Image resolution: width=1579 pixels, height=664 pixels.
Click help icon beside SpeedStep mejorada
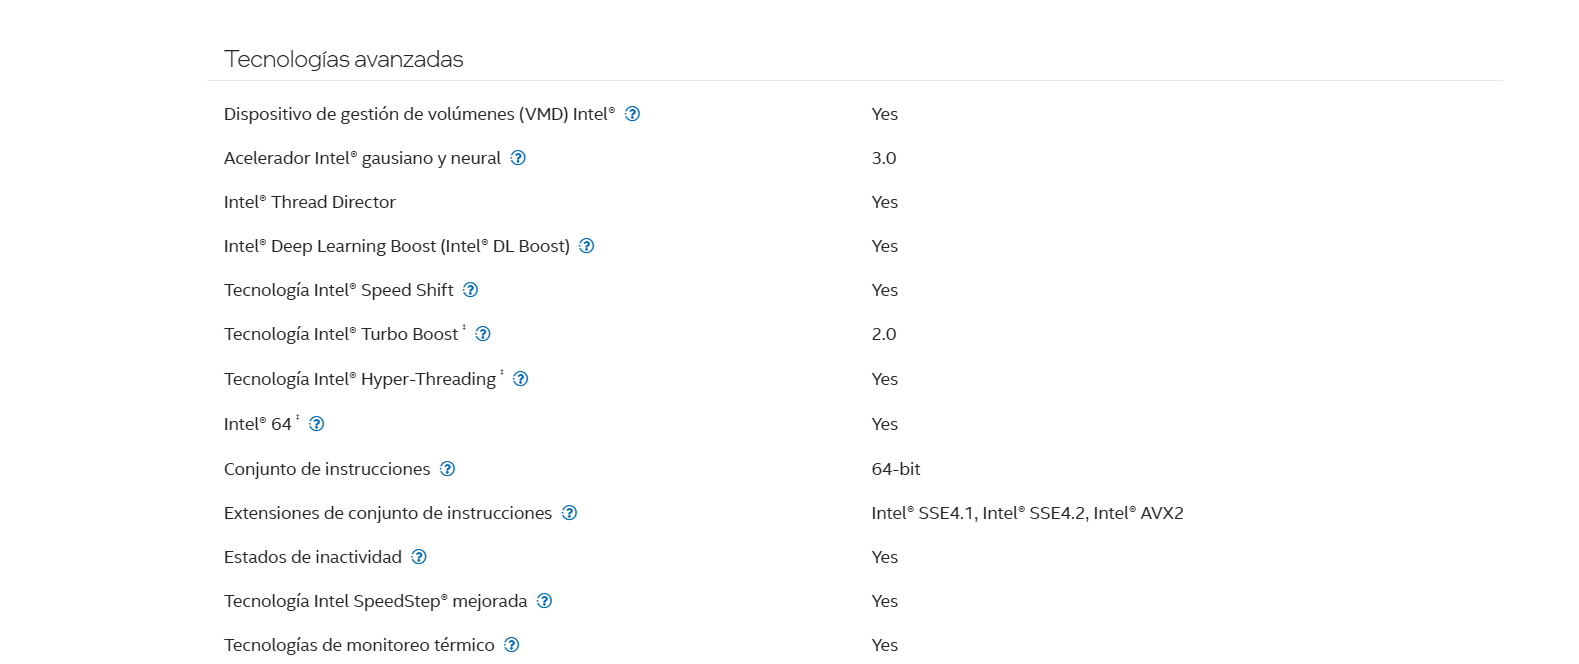(x=544, y=601)
